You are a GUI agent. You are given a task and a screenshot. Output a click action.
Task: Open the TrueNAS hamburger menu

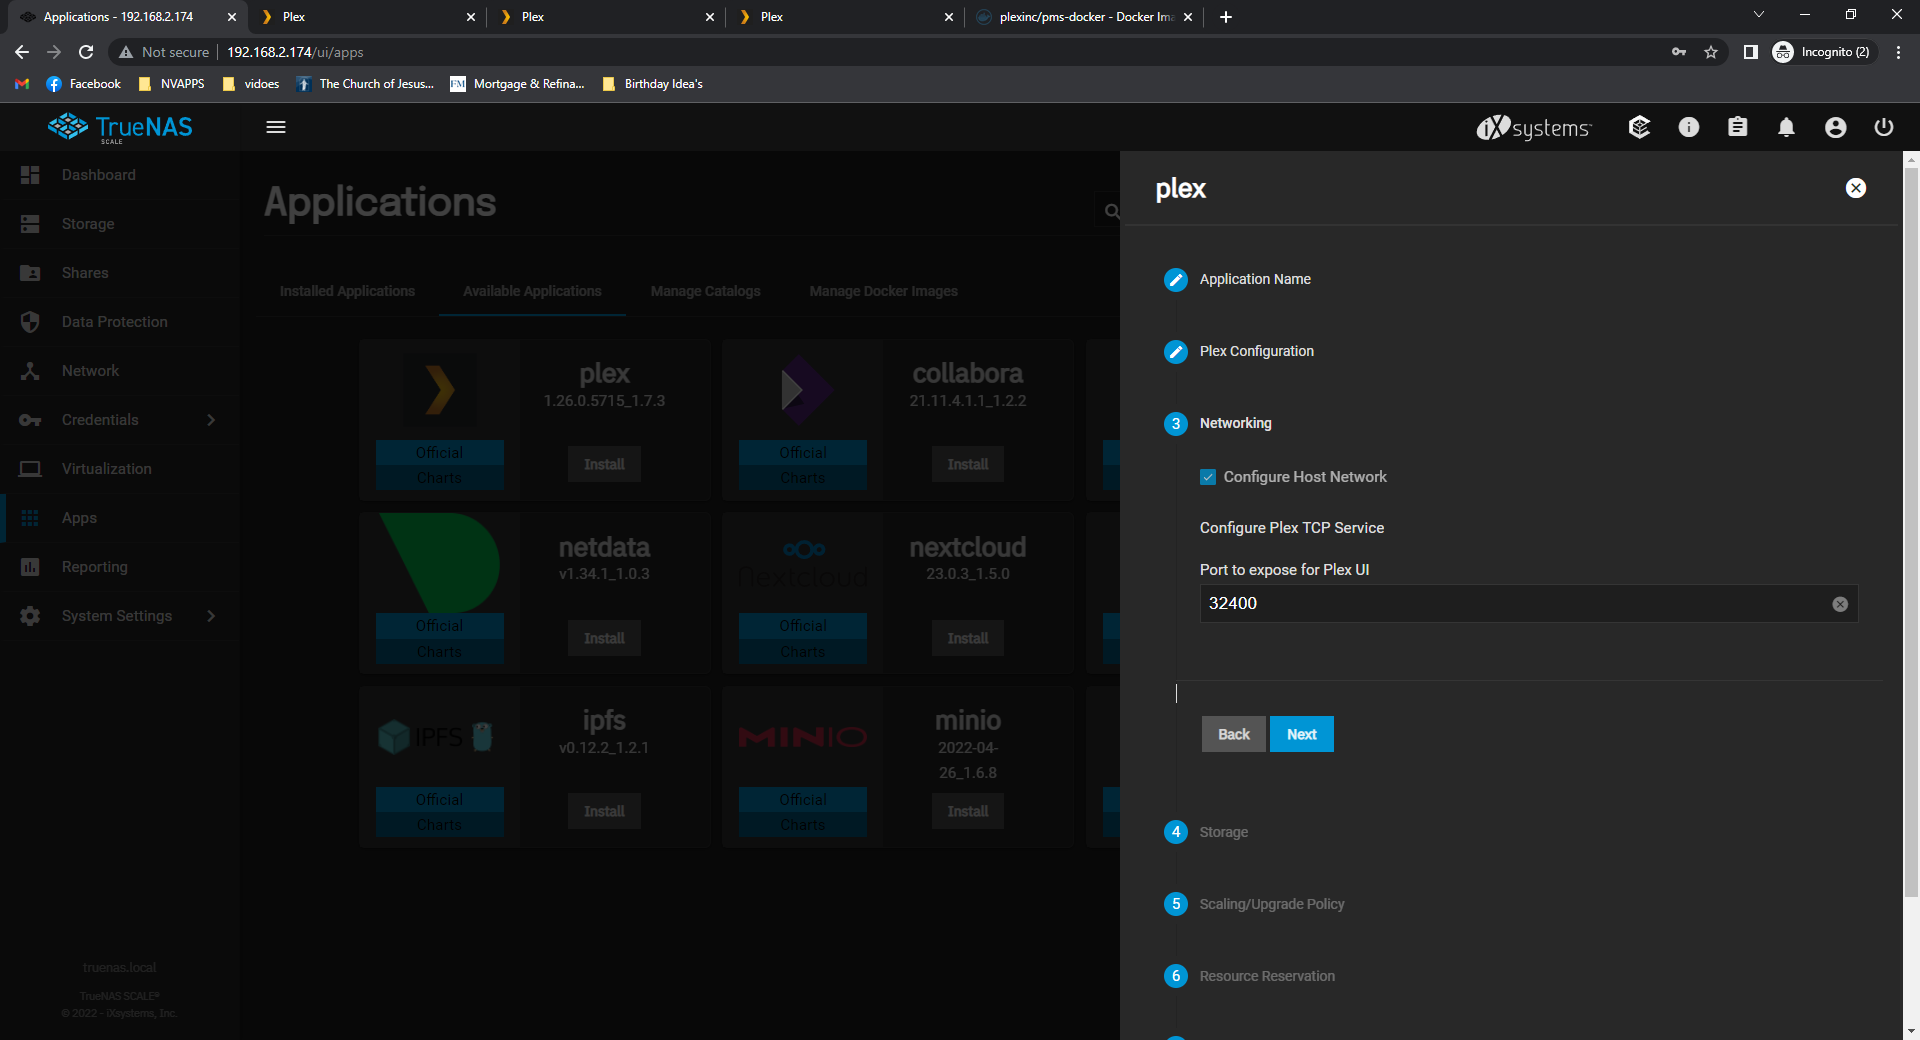(x=276, y=127)
